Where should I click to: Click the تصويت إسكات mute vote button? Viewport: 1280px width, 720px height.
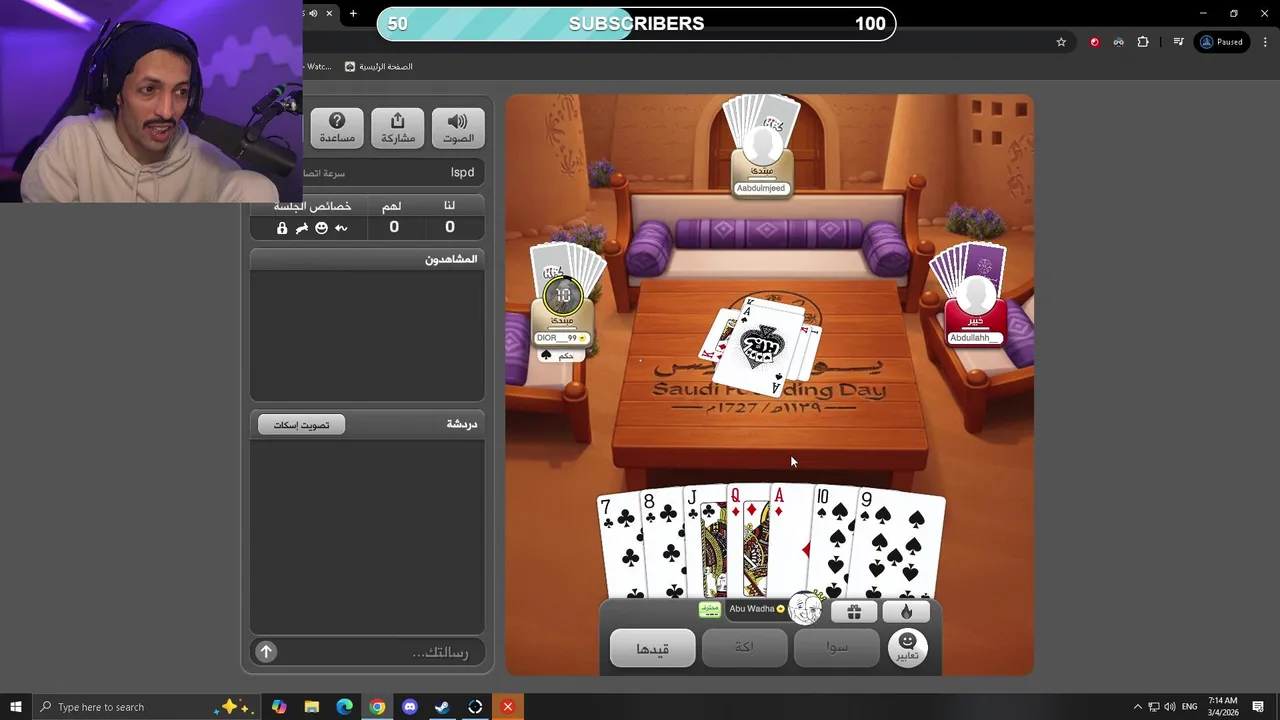pyautogui.click(x=301, y=425)
